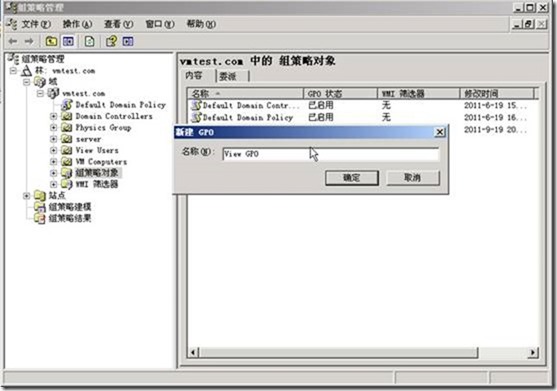The image size is (557, 391).
Task: Click the forest icon next to 林: vmtest.com
Action: click(26, 71)
